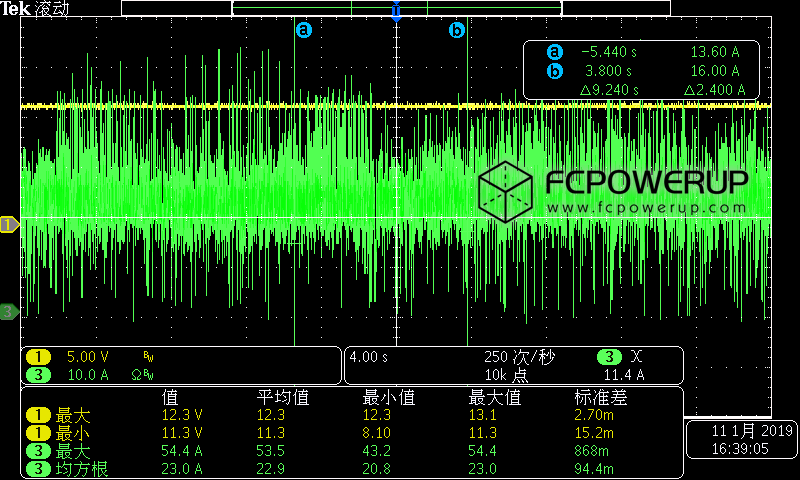Click the 15.2m standard deviation cell
This screenshot has width=800, height=480.
point(594,434)
